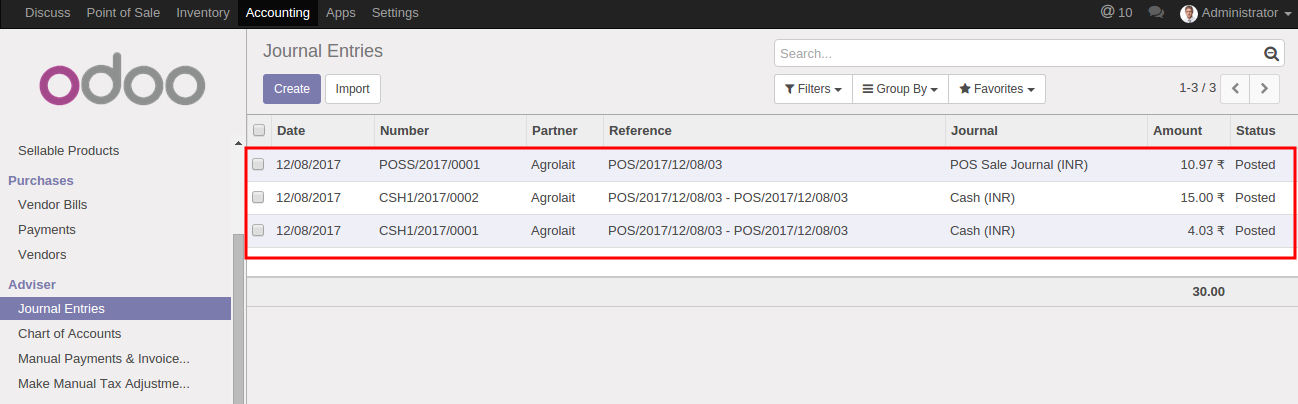The width and height of the screenshot is (1298, 404).
Task: Switch to Point of Sale menu
Action: click(x=124, y=13)
